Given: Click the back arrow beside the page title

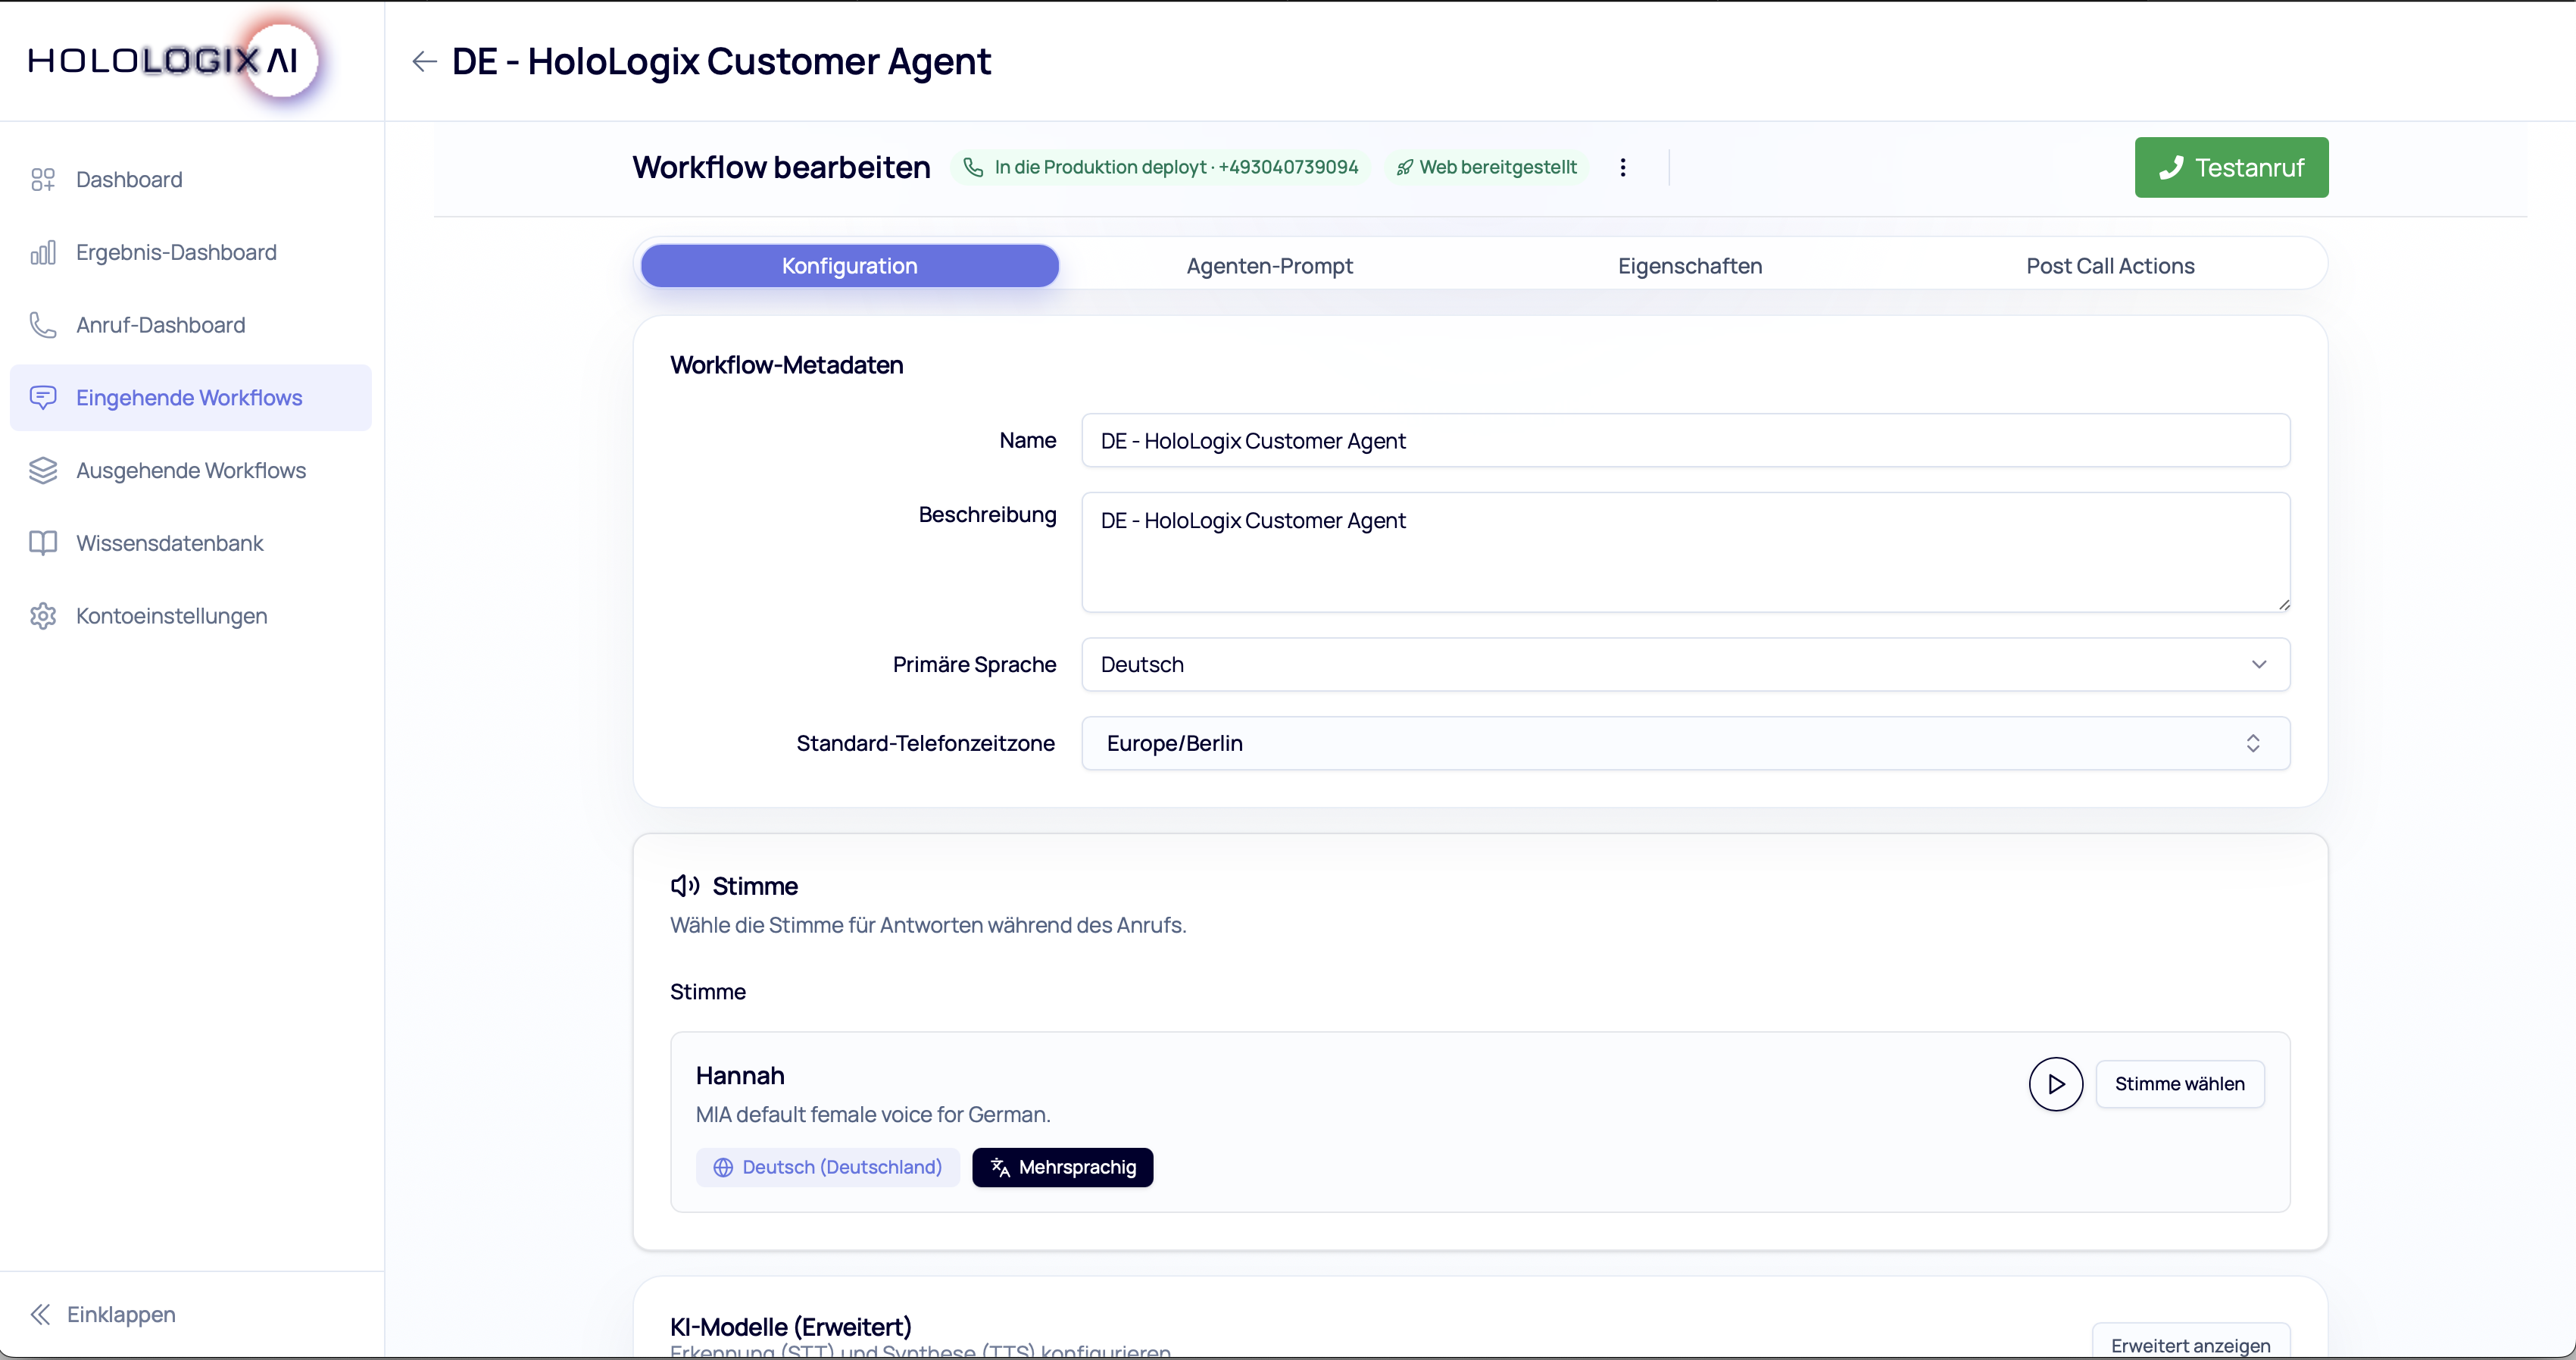Looking at the screenshot, I should pos(424,61).
